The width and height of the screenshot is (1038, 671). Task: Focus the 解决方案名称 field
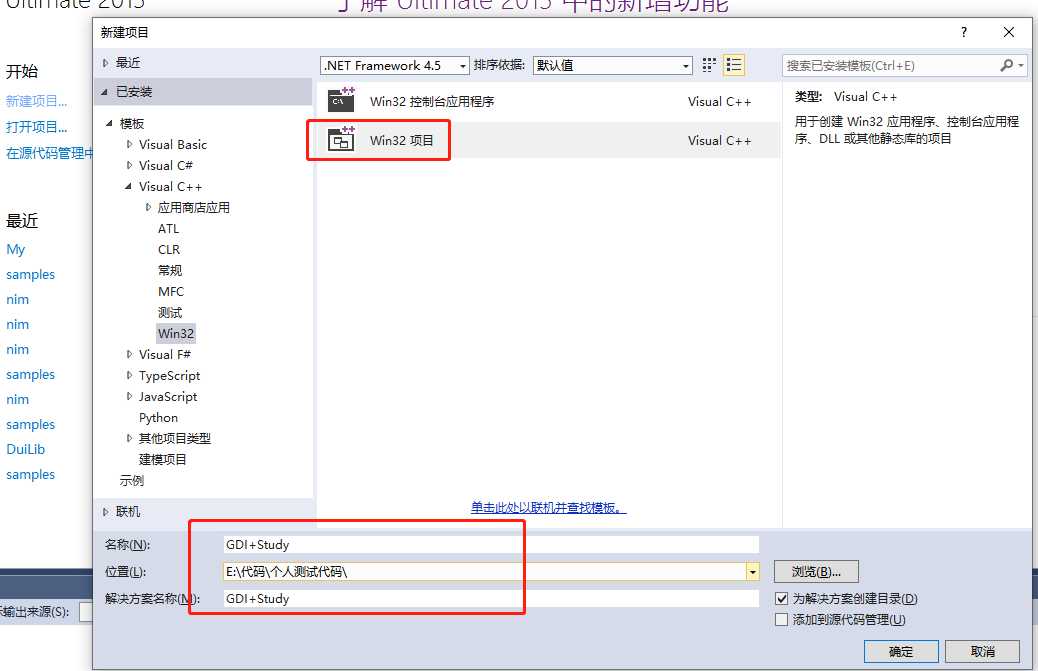(491, 599)
